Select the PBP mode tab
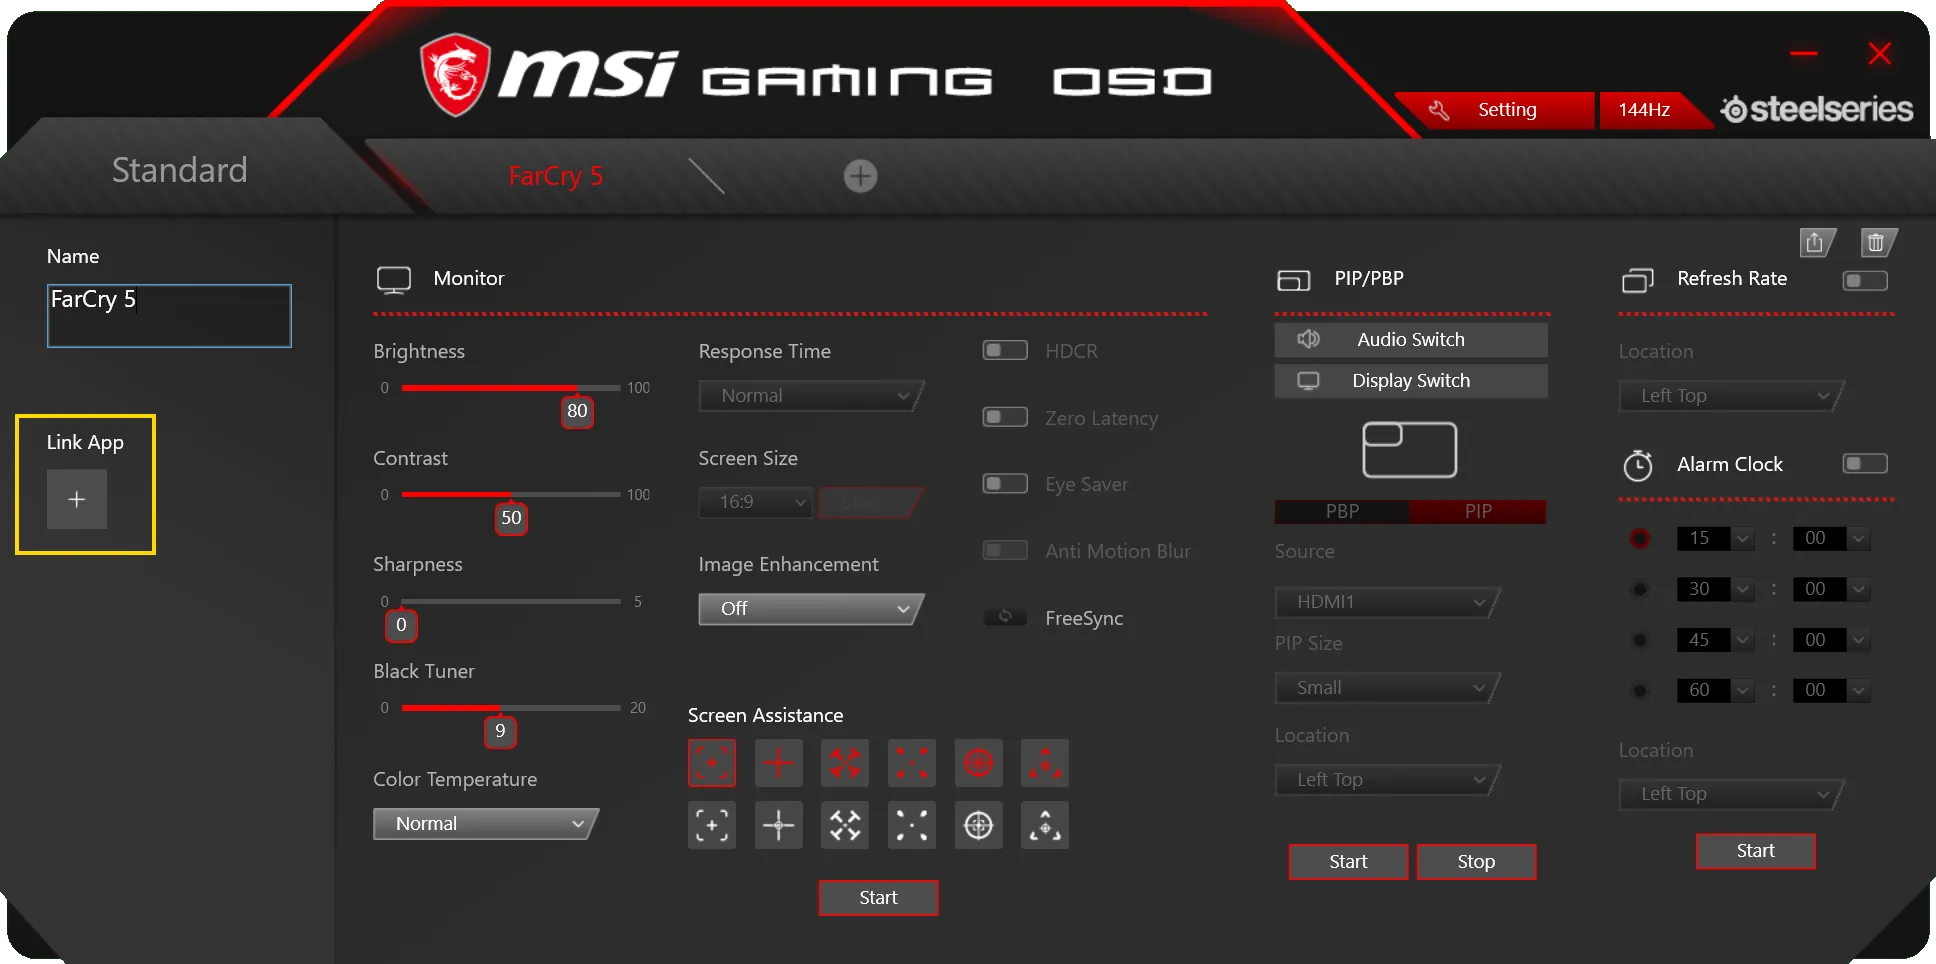 pyautogui.click(x=1342, y=511)
